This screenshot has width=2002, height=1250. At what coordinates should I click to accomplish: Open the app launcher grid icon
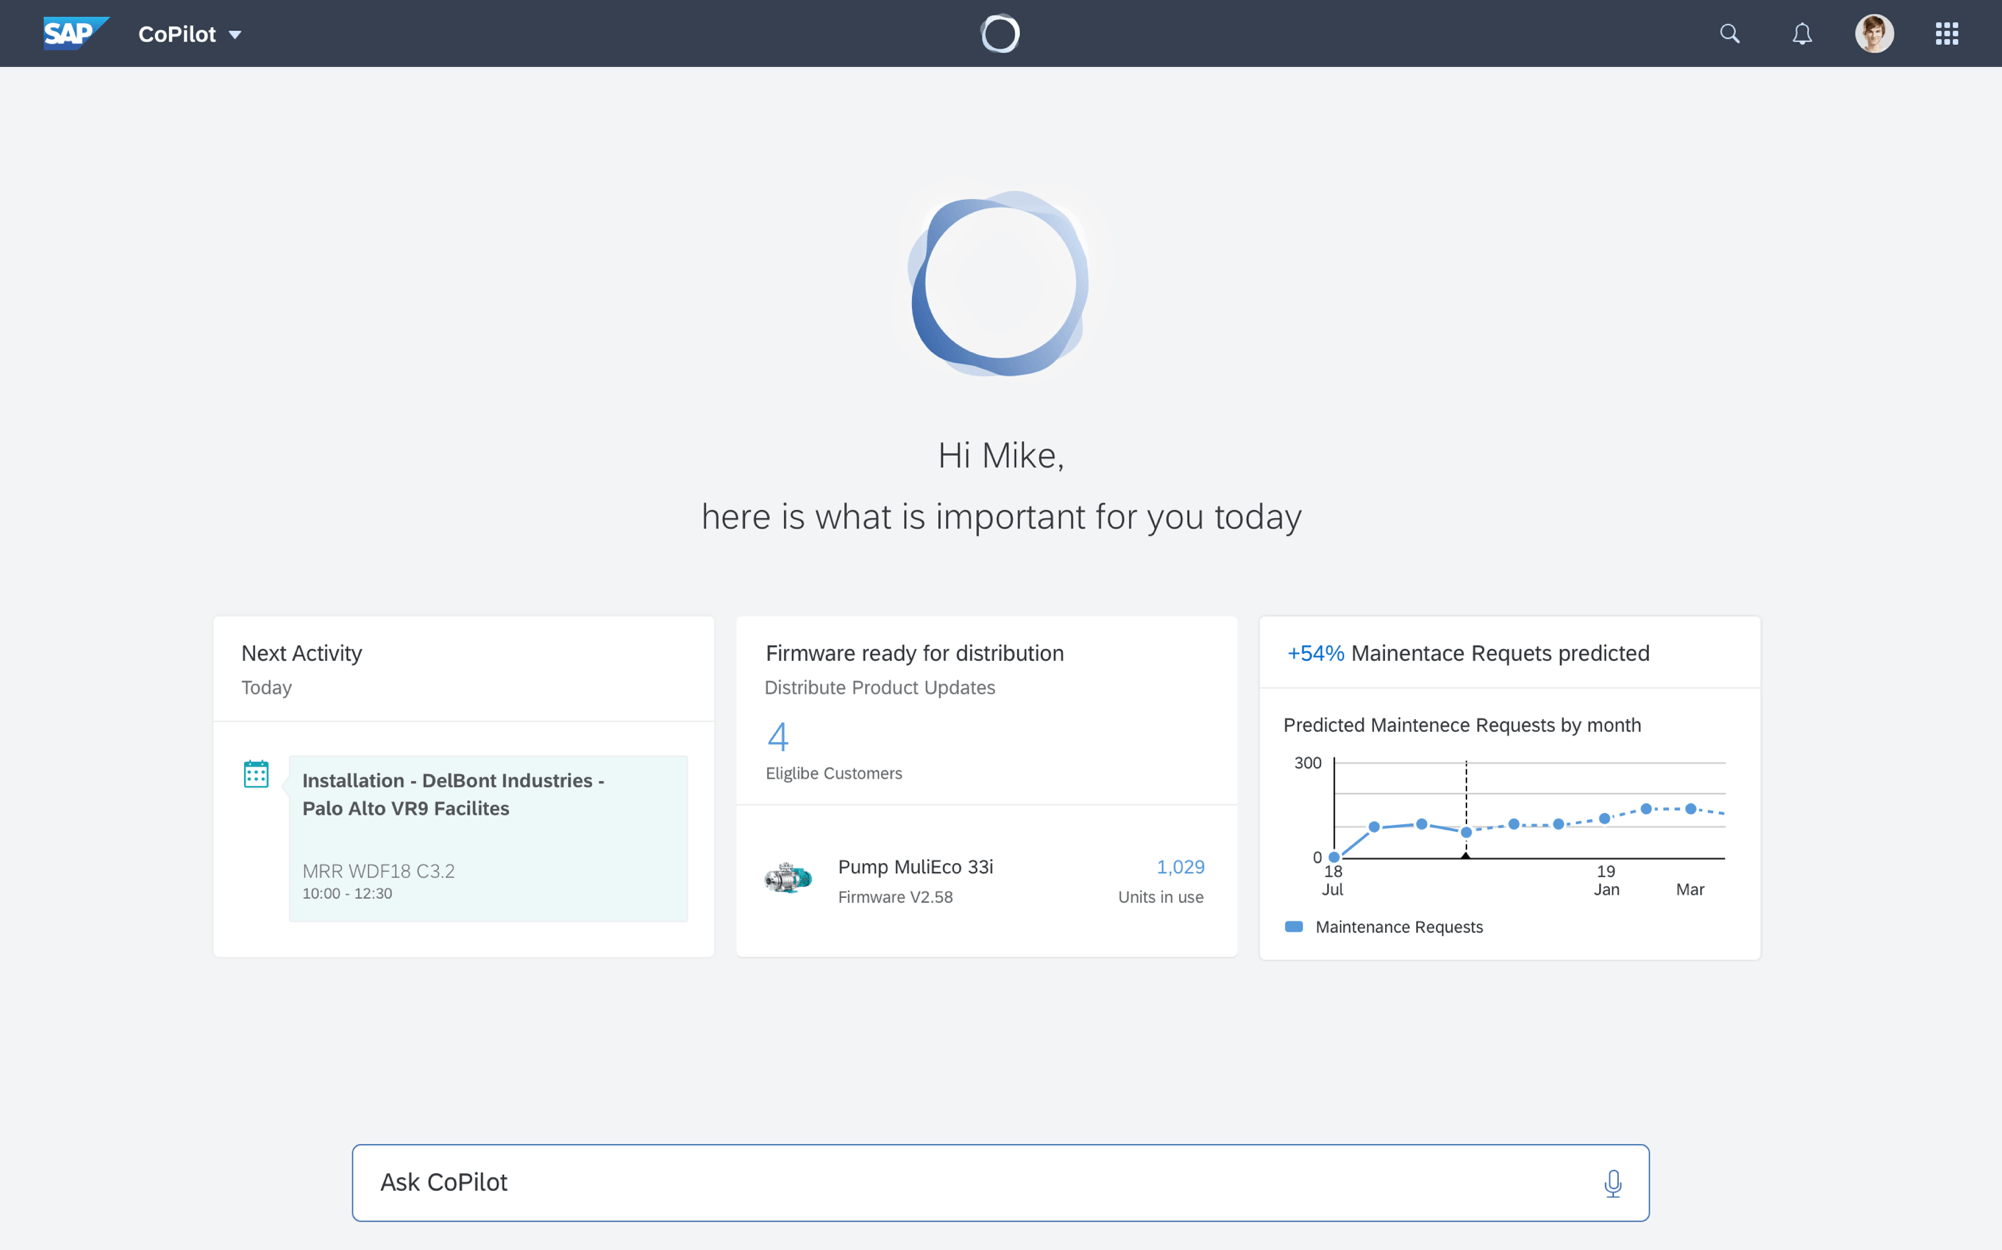coord(1946,34)
